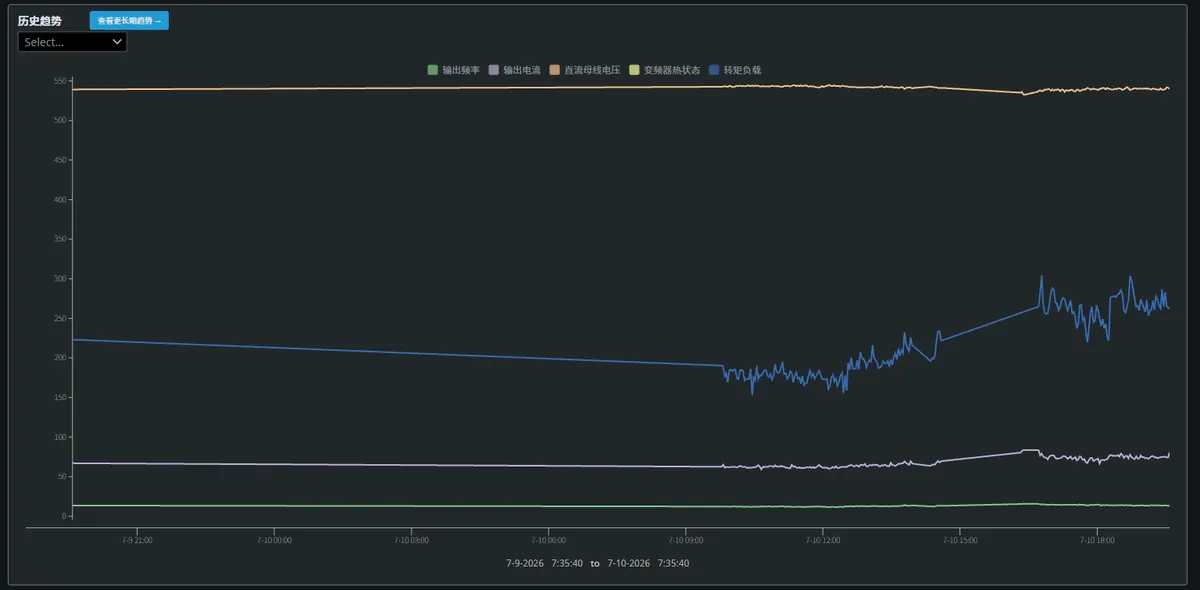Toggle the 变频器热状态 legend swatch
Screen dimensions: 1200x590
coord(634,70)
